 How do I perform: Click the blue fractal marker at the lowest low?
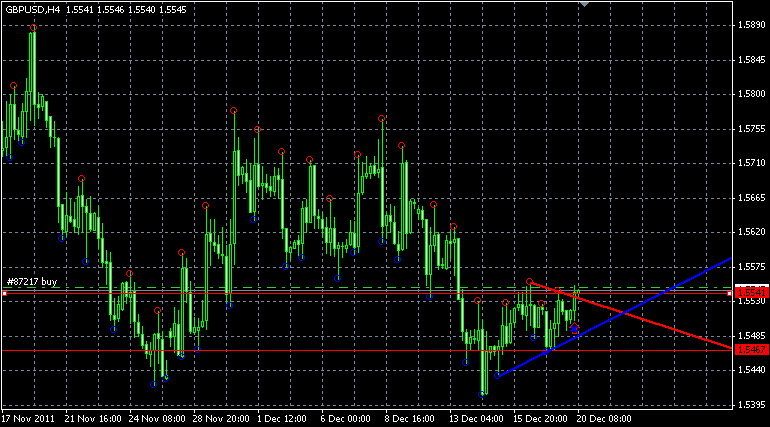tap(482, 394)
